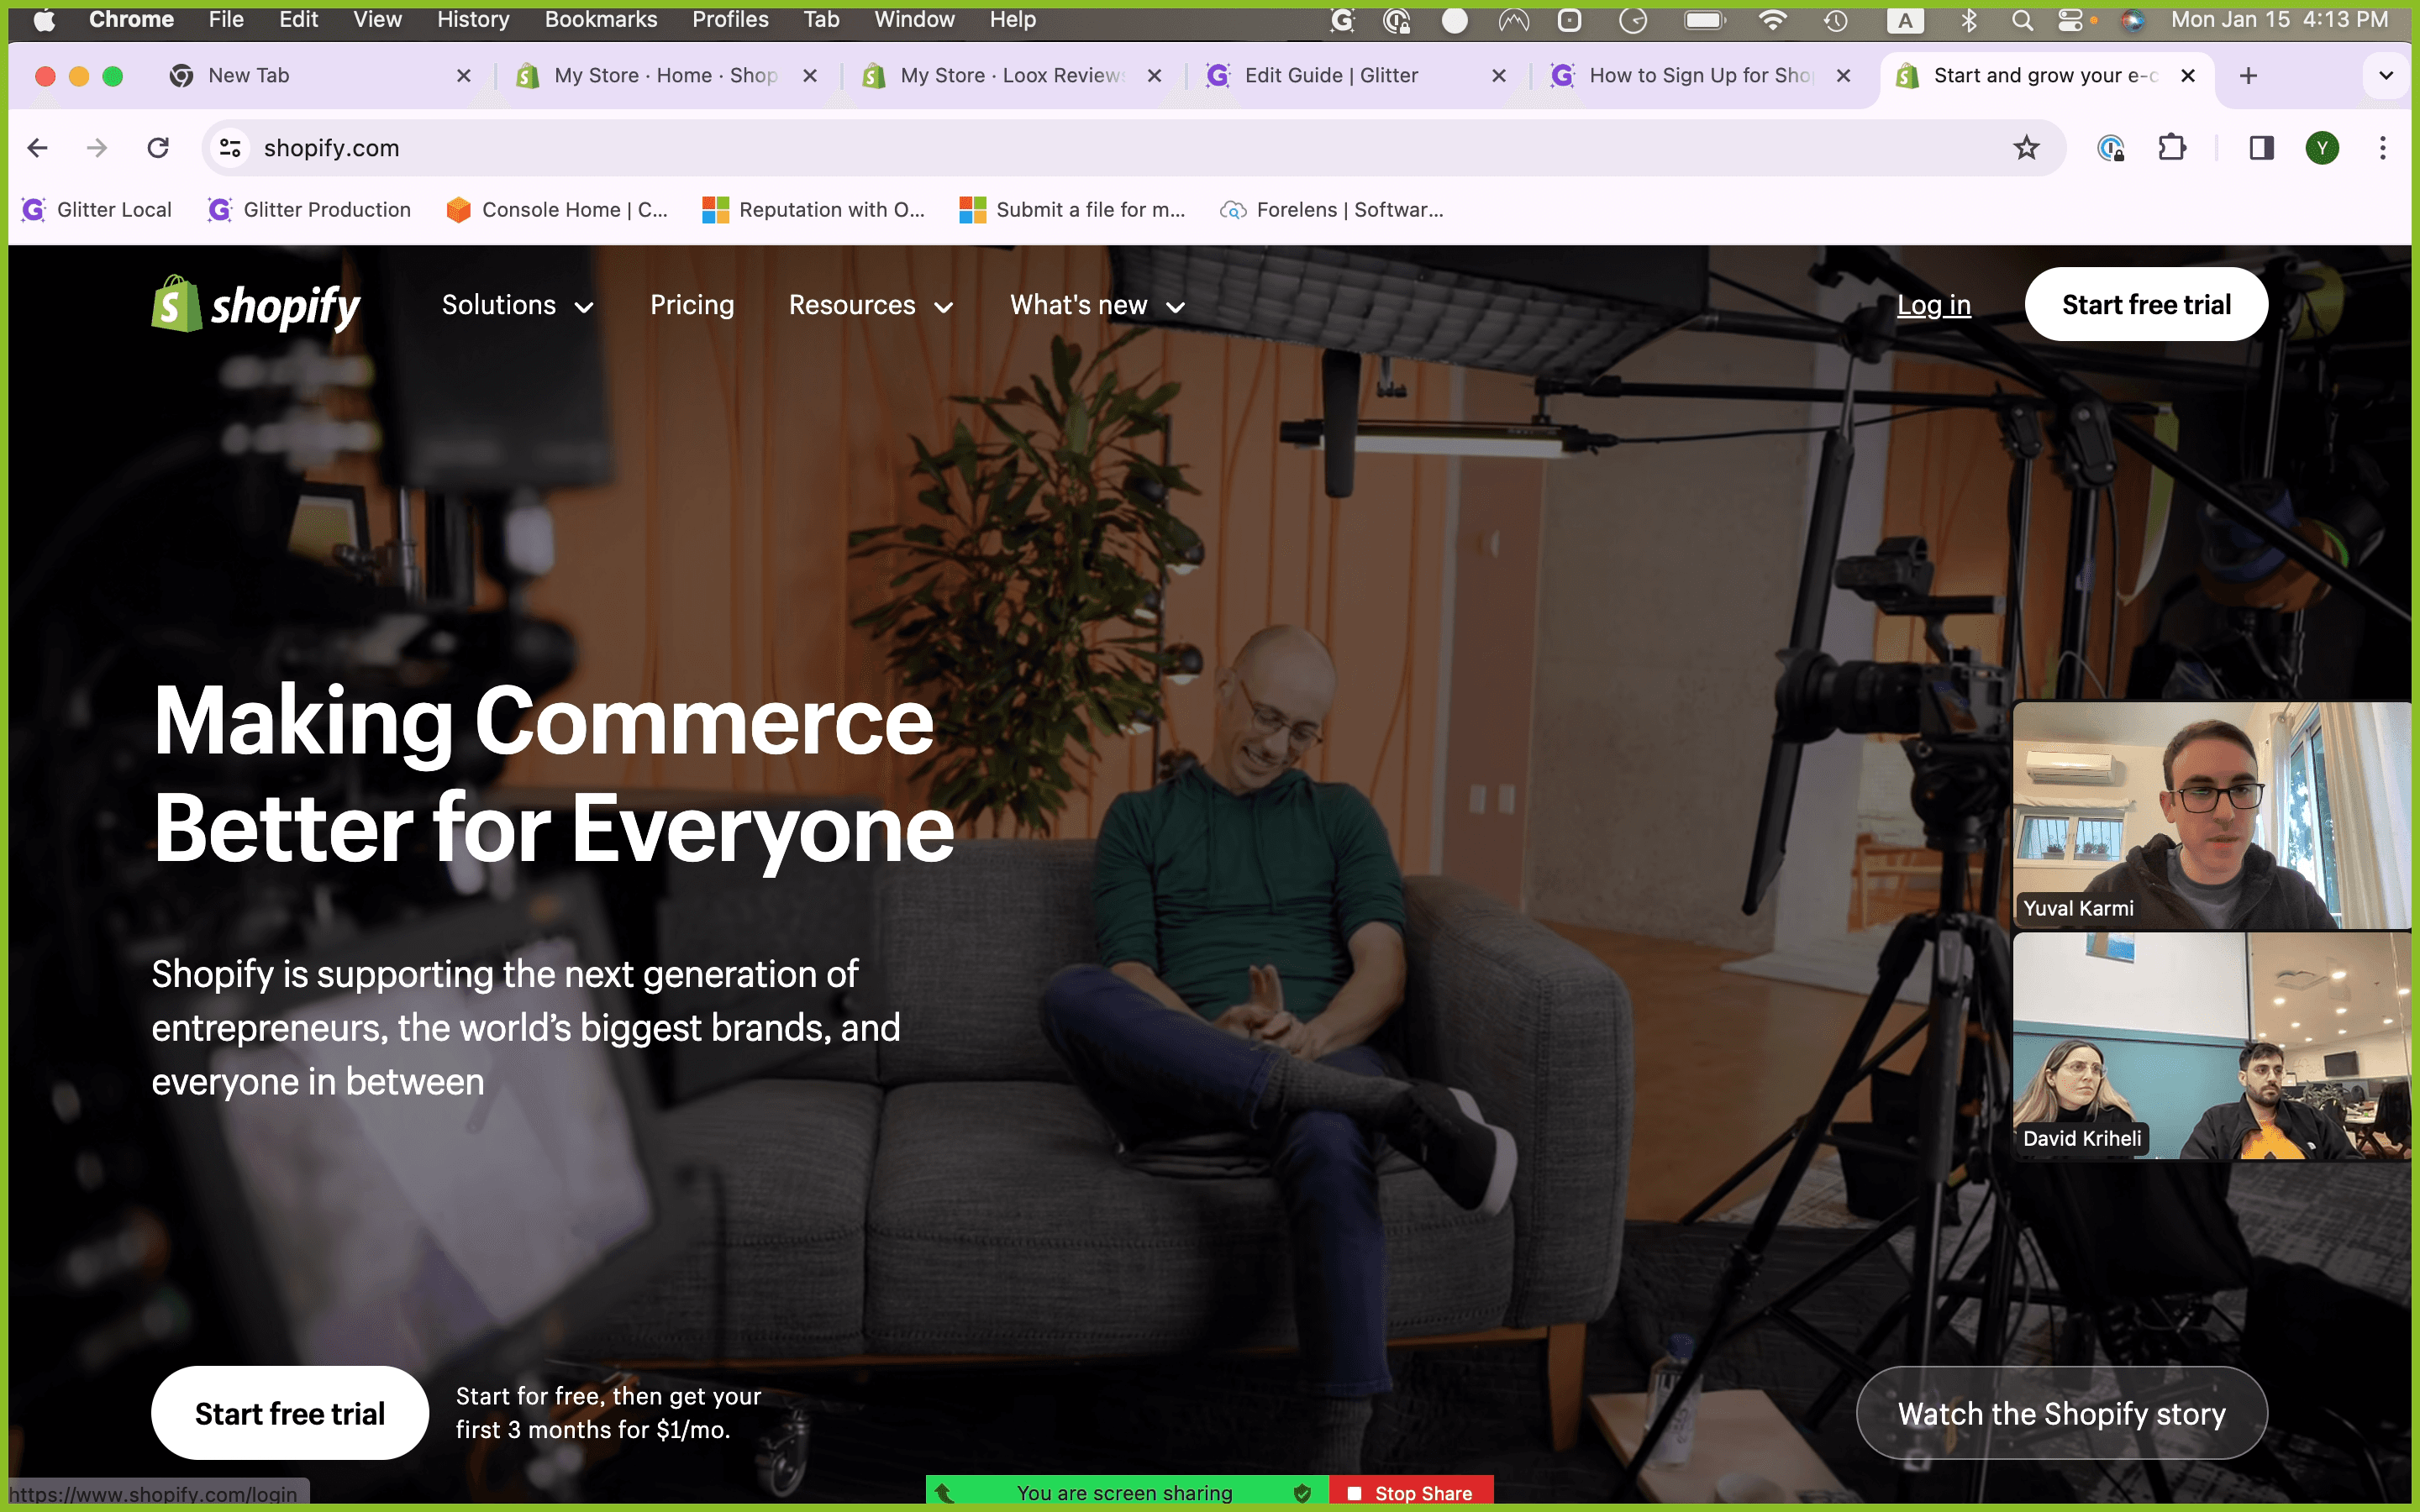Viewport: 2420px width, 1512px height.
Task: Open the Pricing page
Action: point(692,305)
